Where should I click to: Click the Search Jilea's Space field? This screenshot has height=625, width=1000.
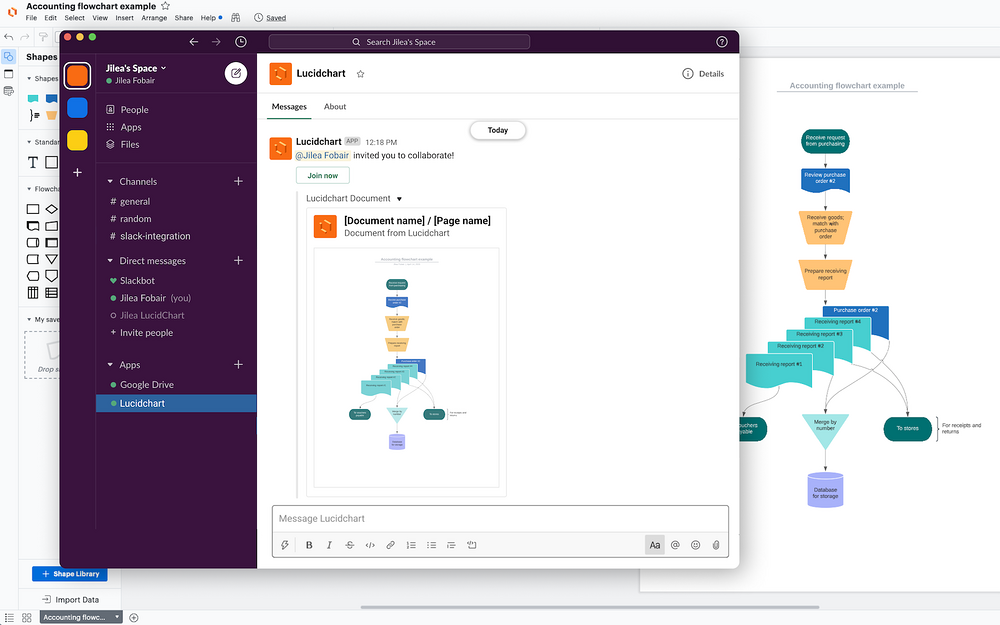pyautogui.click(x=399, y=41)
